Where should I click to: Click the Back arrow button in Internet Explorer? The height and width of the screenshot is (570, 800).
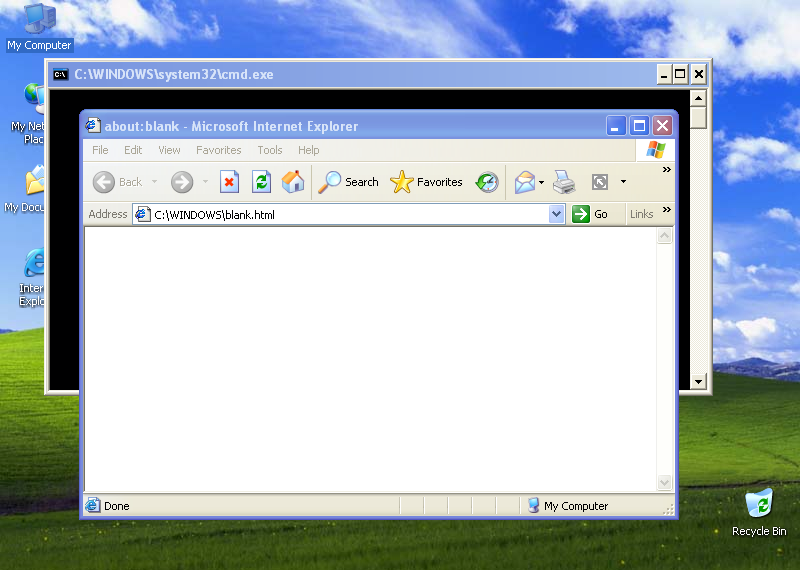point(104,182)
